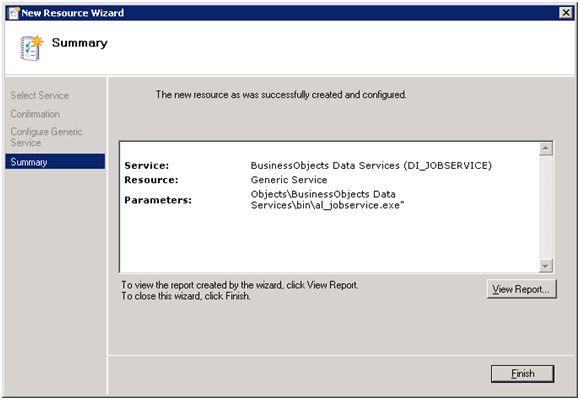The height and width of the screenshot is (400, 580).
Task: Click the summary box scroll up arrow
Action: [x=546, y=149]
